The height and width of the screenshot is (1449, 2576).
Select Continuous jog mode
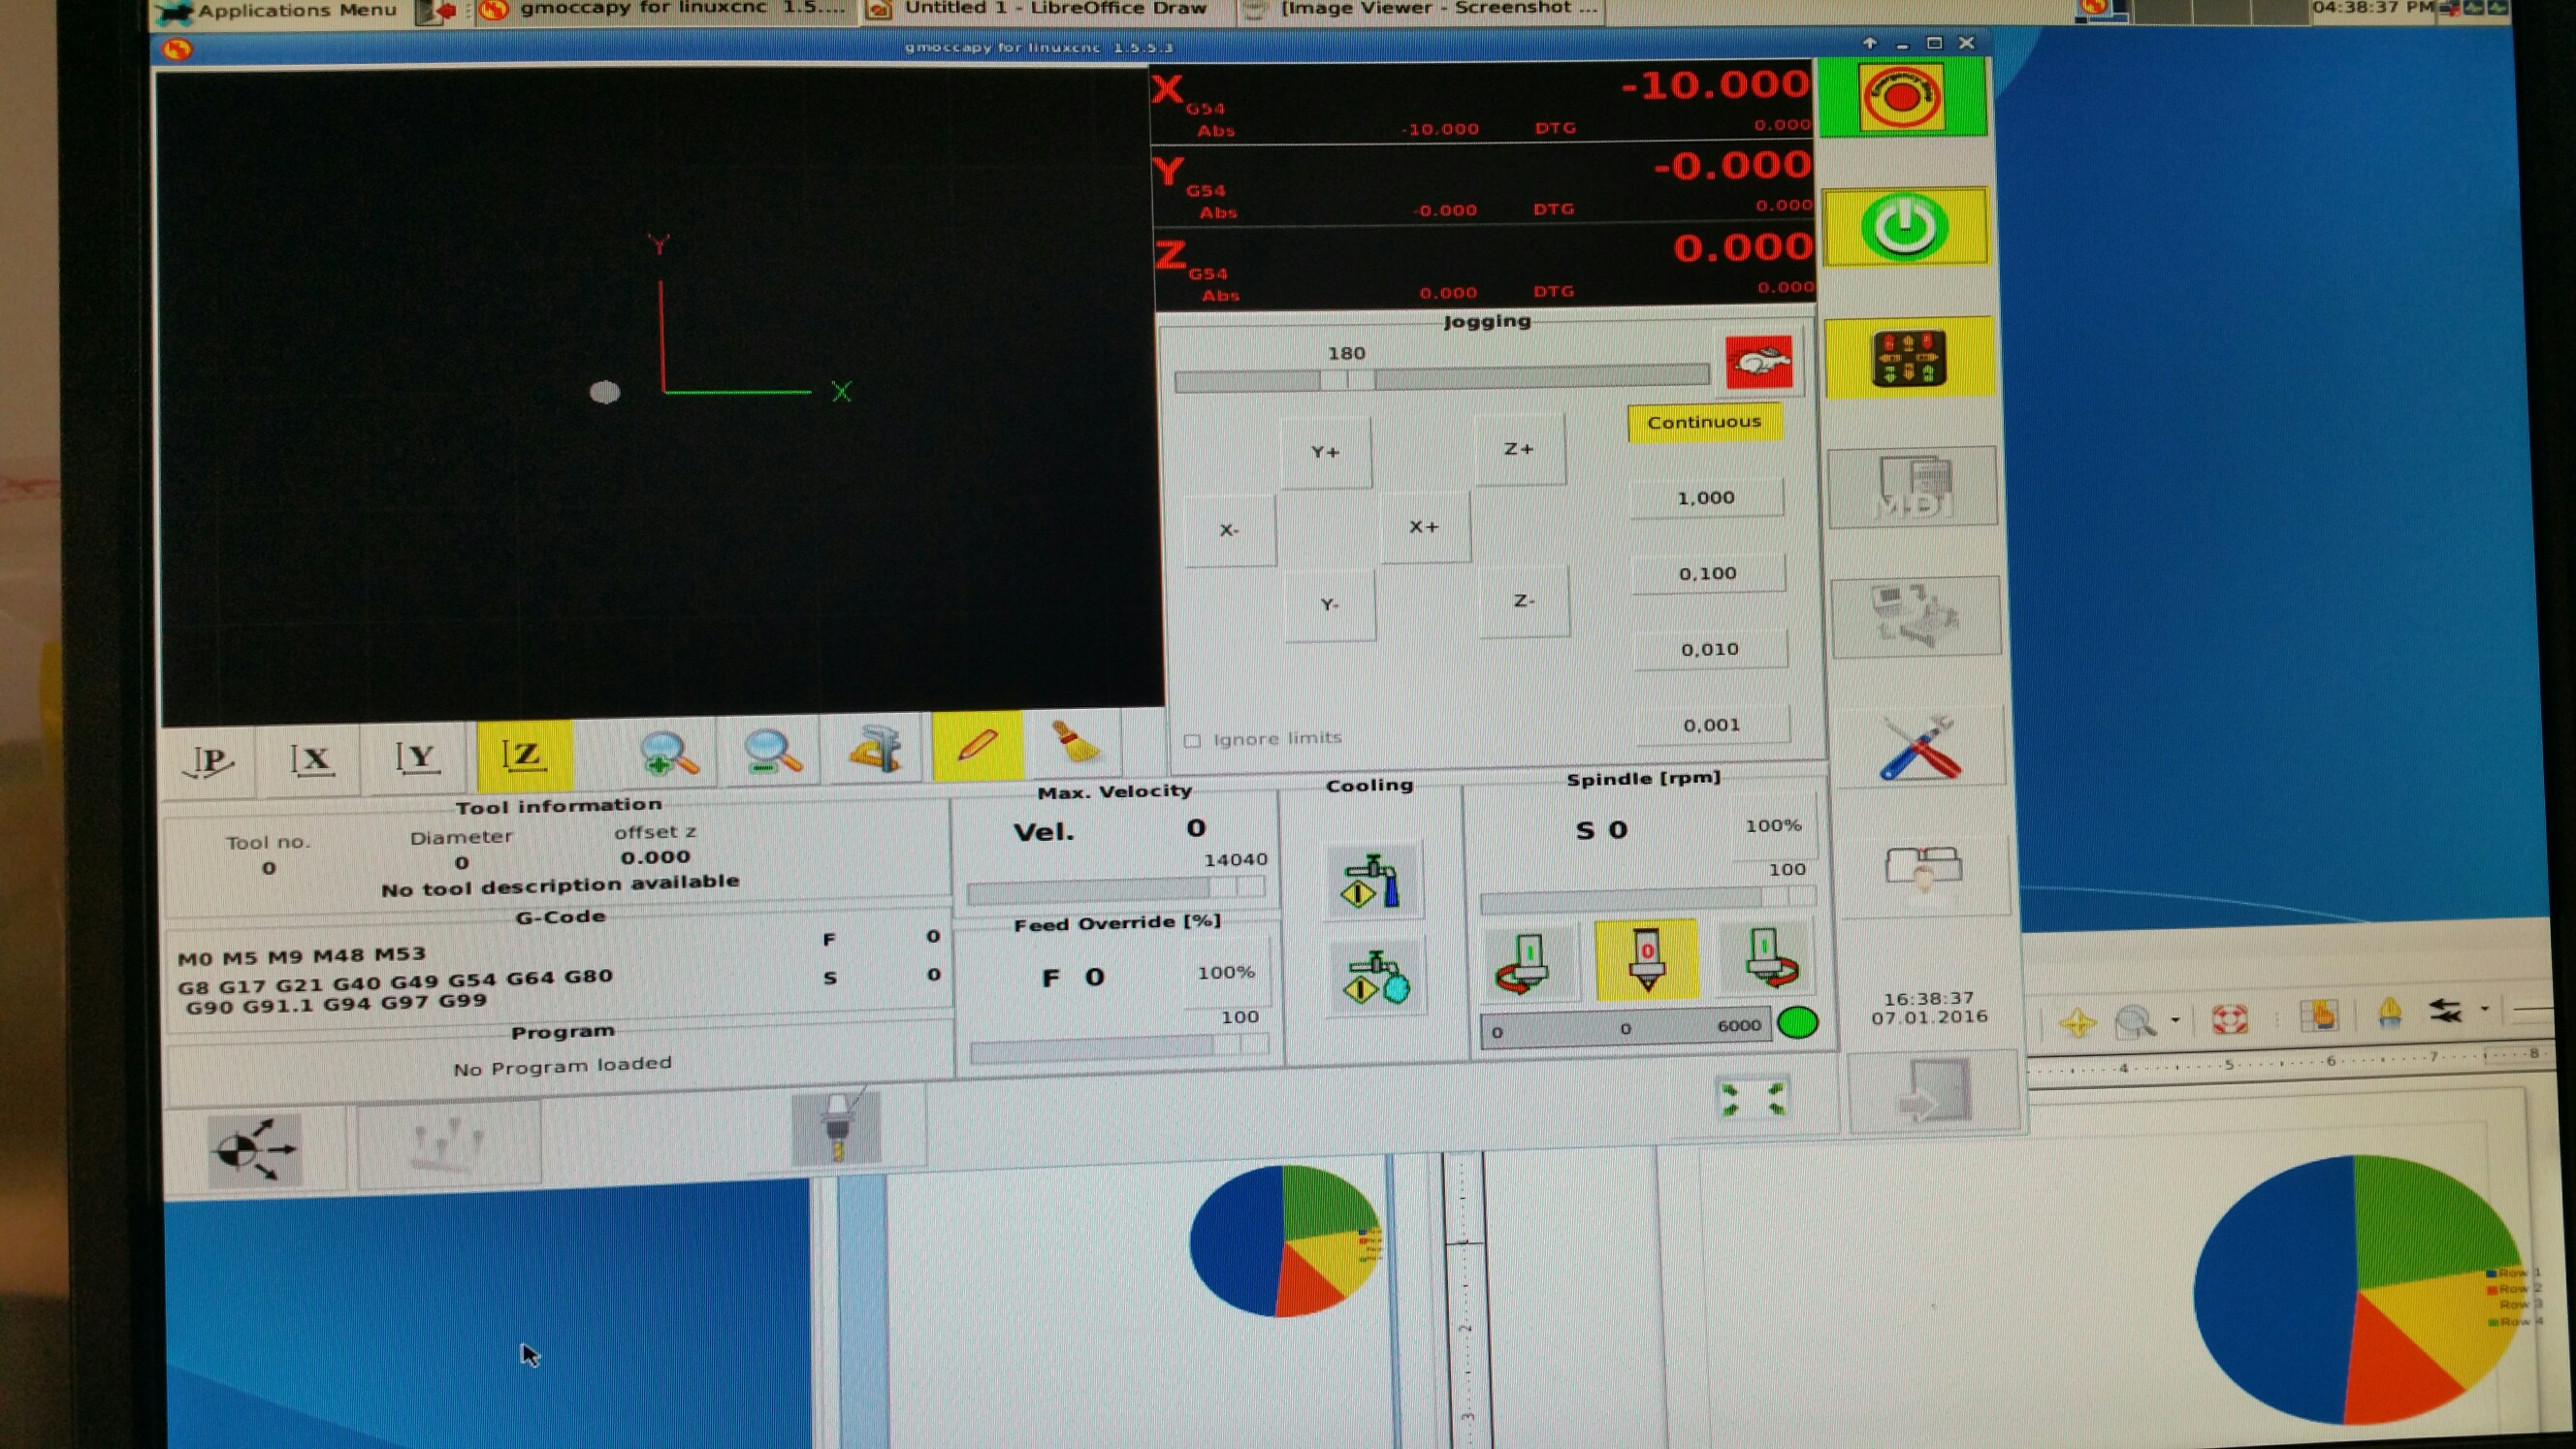pyautogui.click(x=1704, y=422)
